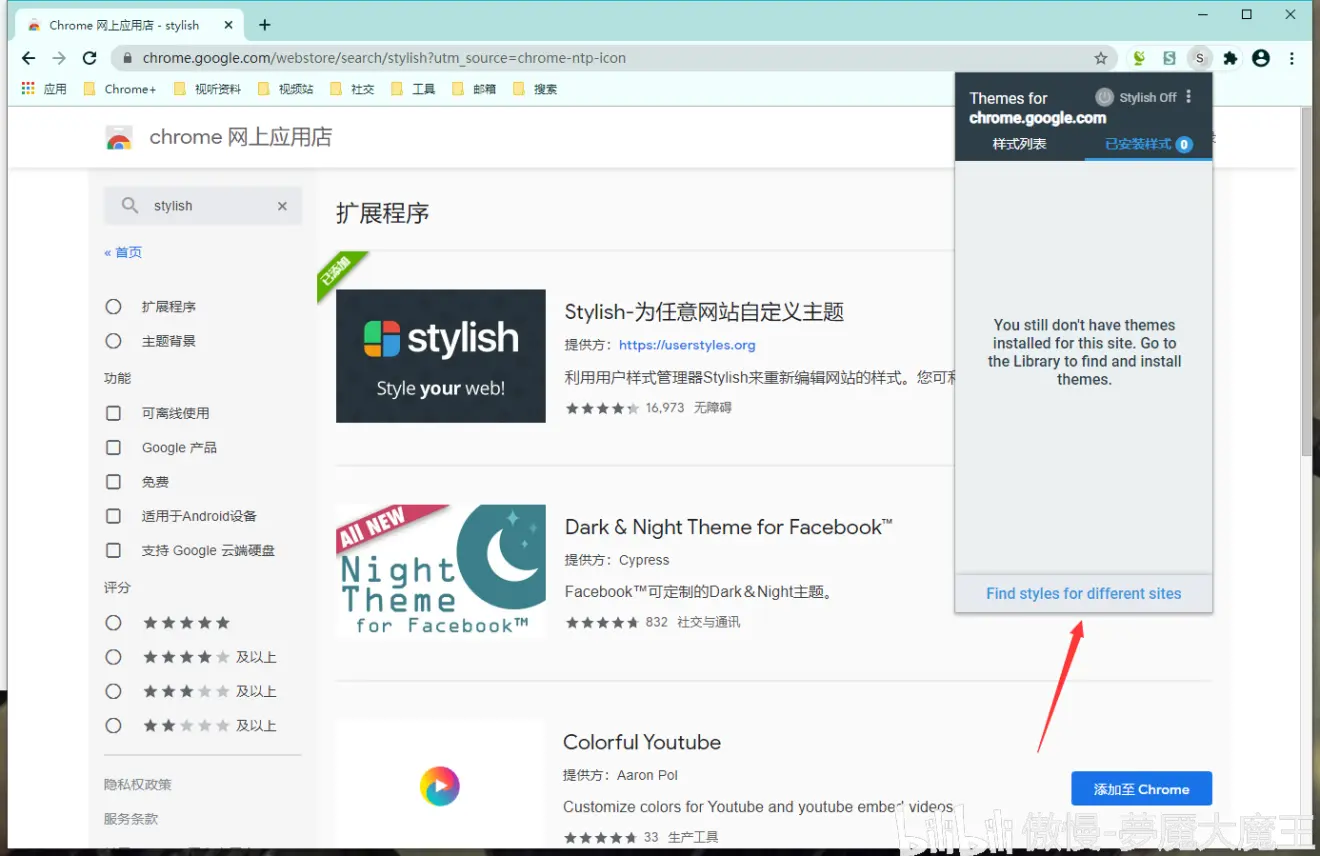Check the Google 产品 checkbox
The height and width of the screenshot is (856, 1320).
coord(114,447)
